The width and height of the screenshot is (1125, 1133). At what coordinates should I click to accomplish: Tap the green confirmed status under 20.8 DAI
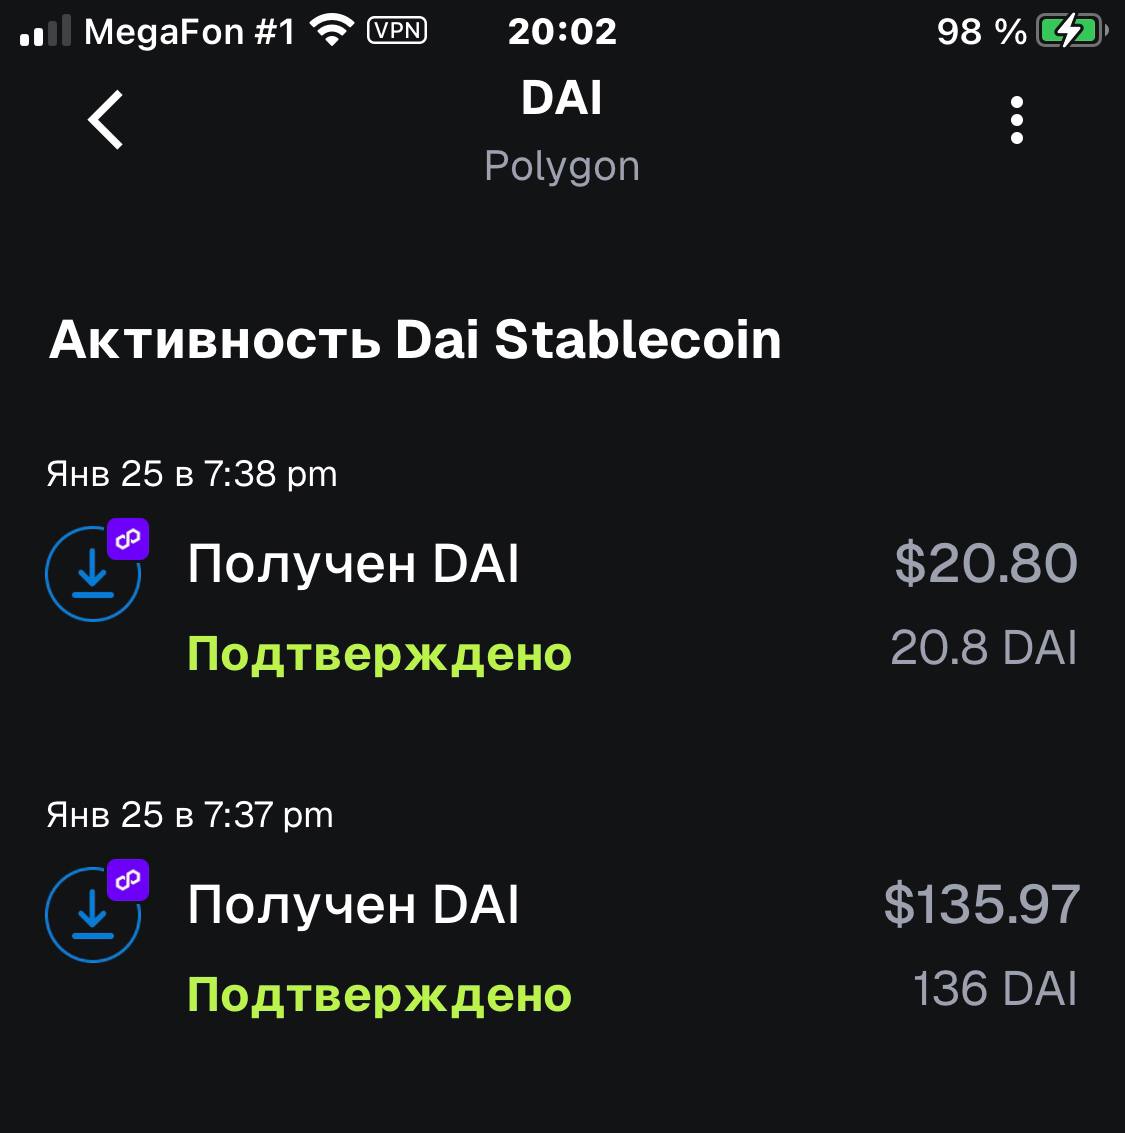coord(380,654)
